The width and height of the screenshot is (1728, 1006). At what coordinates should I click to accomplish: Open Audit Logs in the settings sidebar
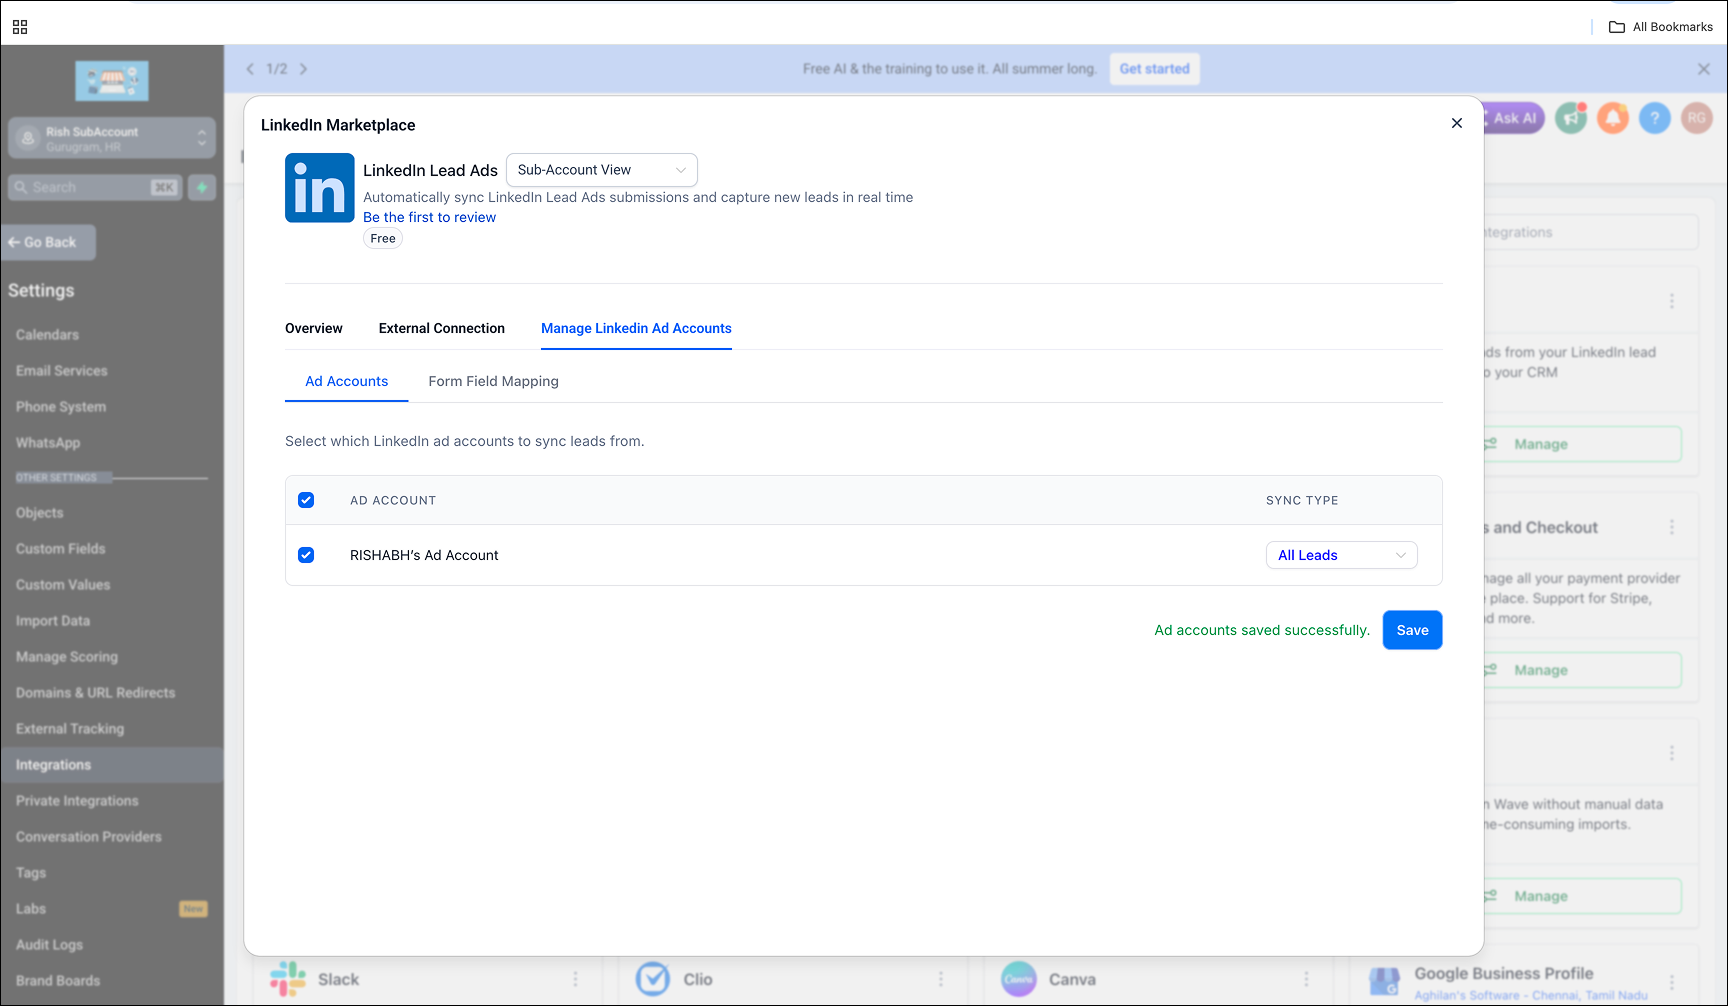50,945
